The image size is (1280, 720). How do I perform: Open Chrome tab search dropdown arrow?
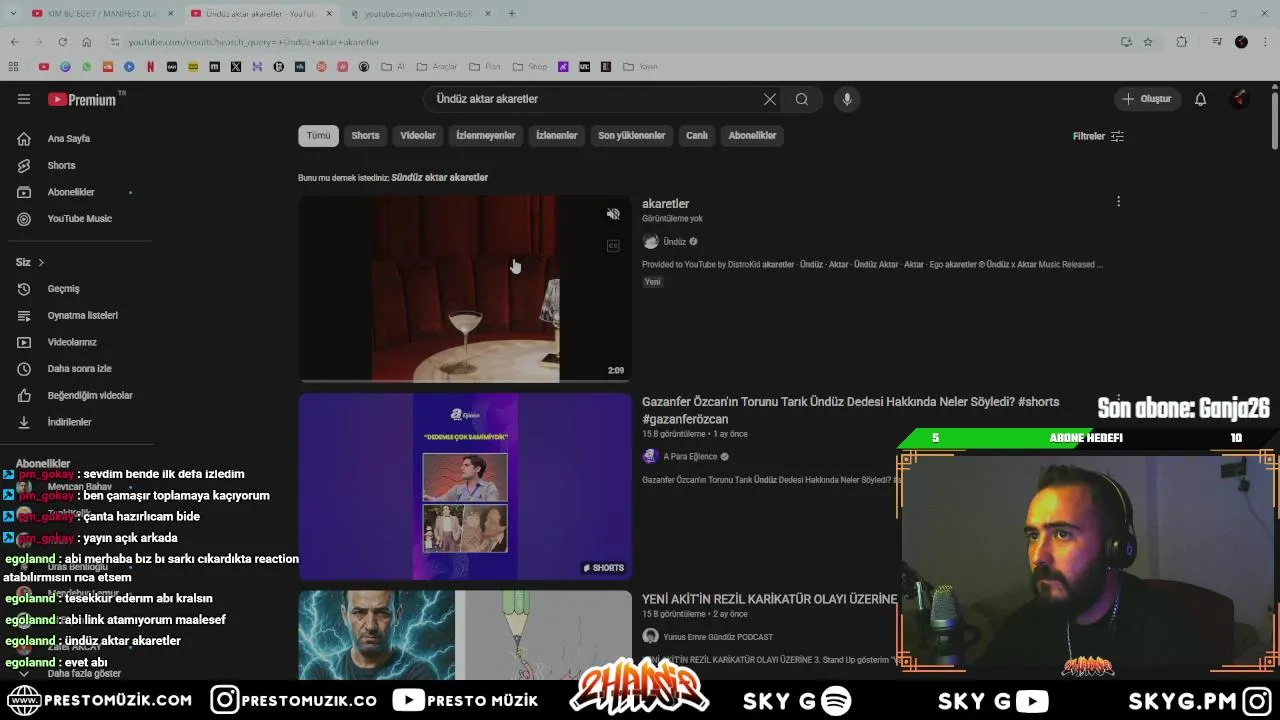coord(13,13)
